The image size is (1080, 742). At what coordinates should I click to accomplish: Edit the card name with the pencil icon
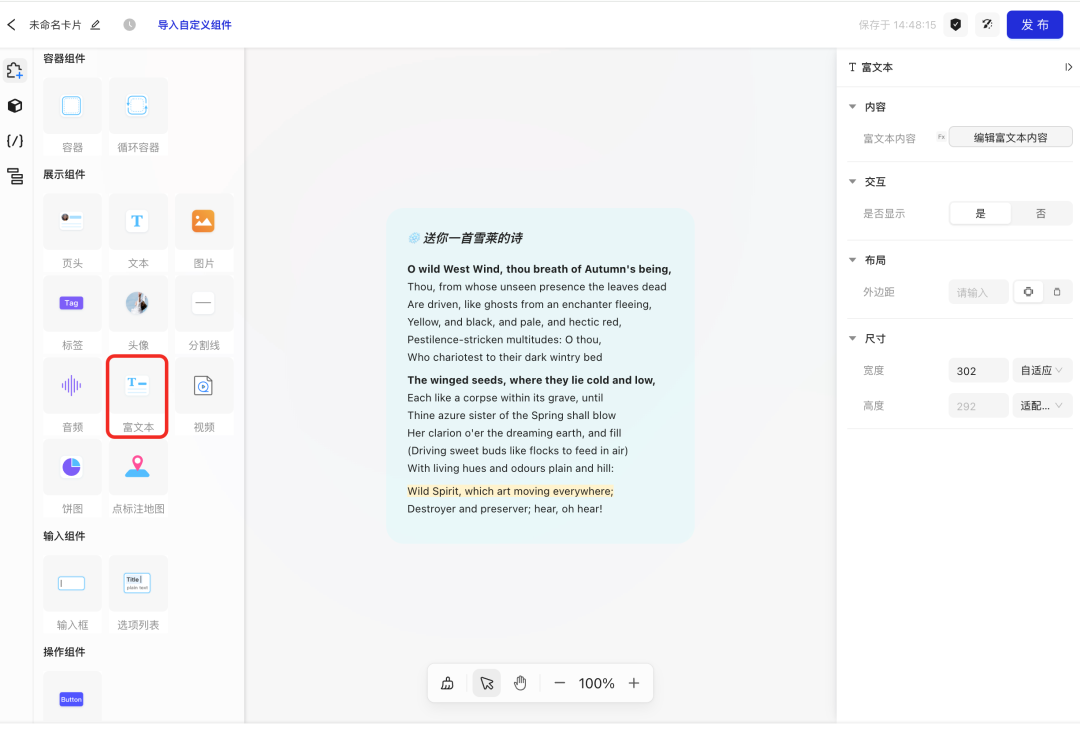click(96, 25)
